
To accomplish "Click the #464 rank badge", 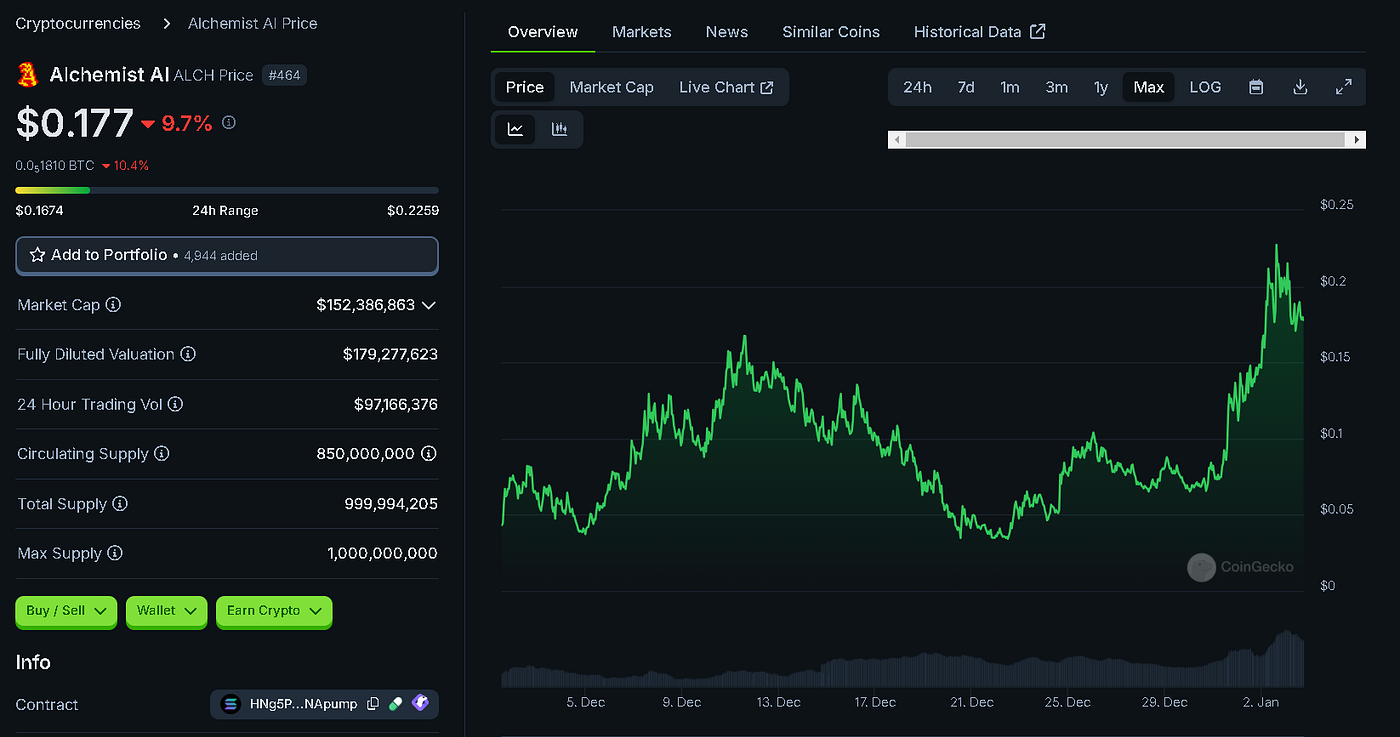I will (x=285, y=75).
